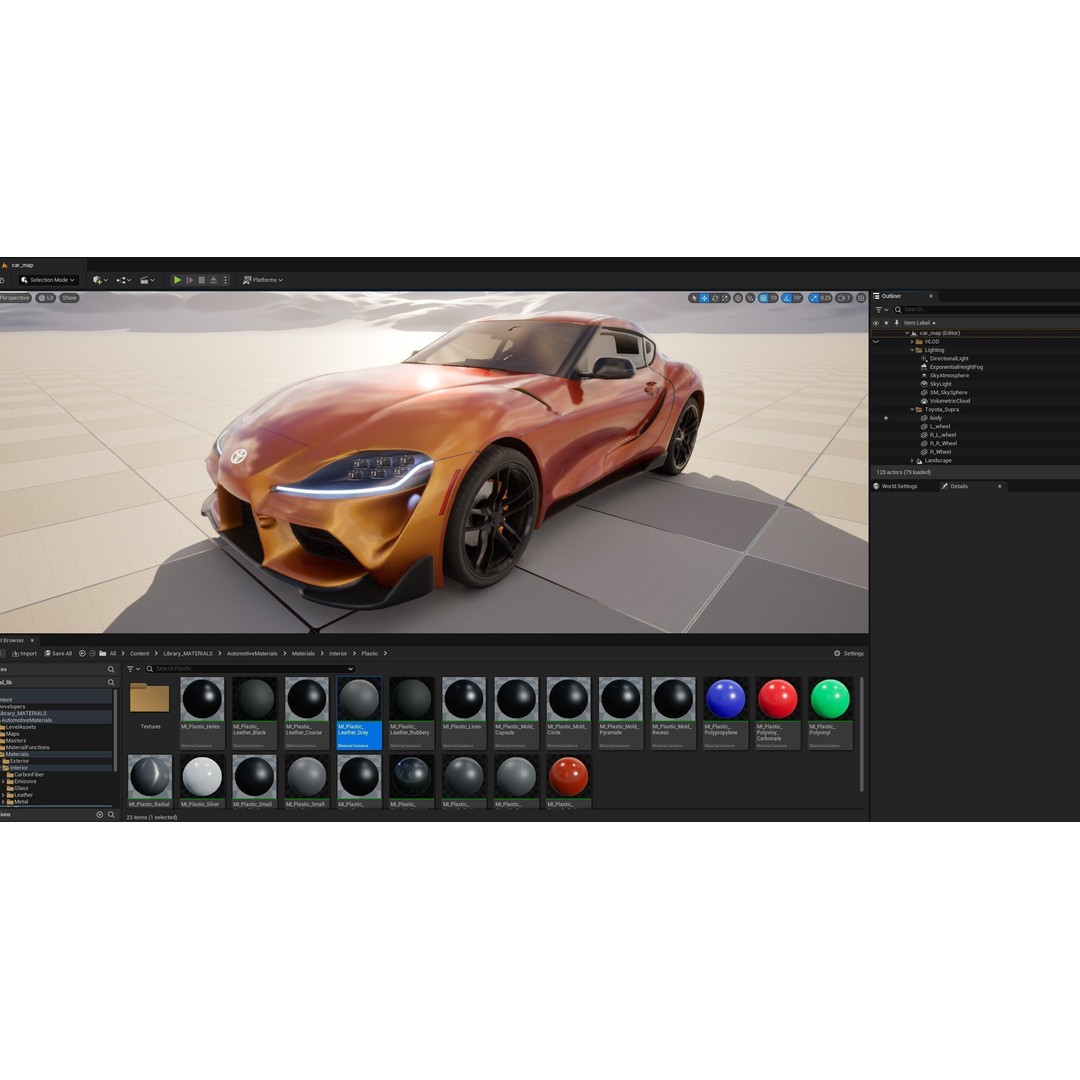Open camera speed setting in viewport

(x=844, y=298)
